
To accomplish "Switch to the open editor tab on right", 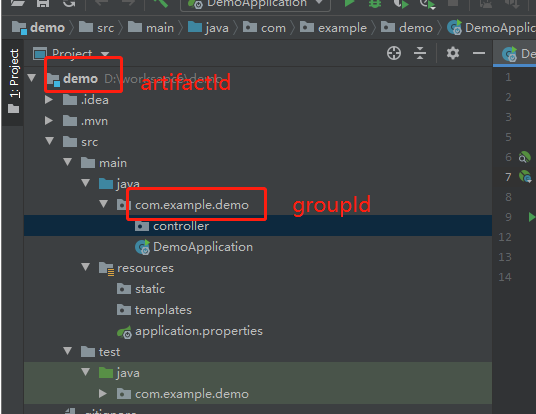I will coord(514,54).
